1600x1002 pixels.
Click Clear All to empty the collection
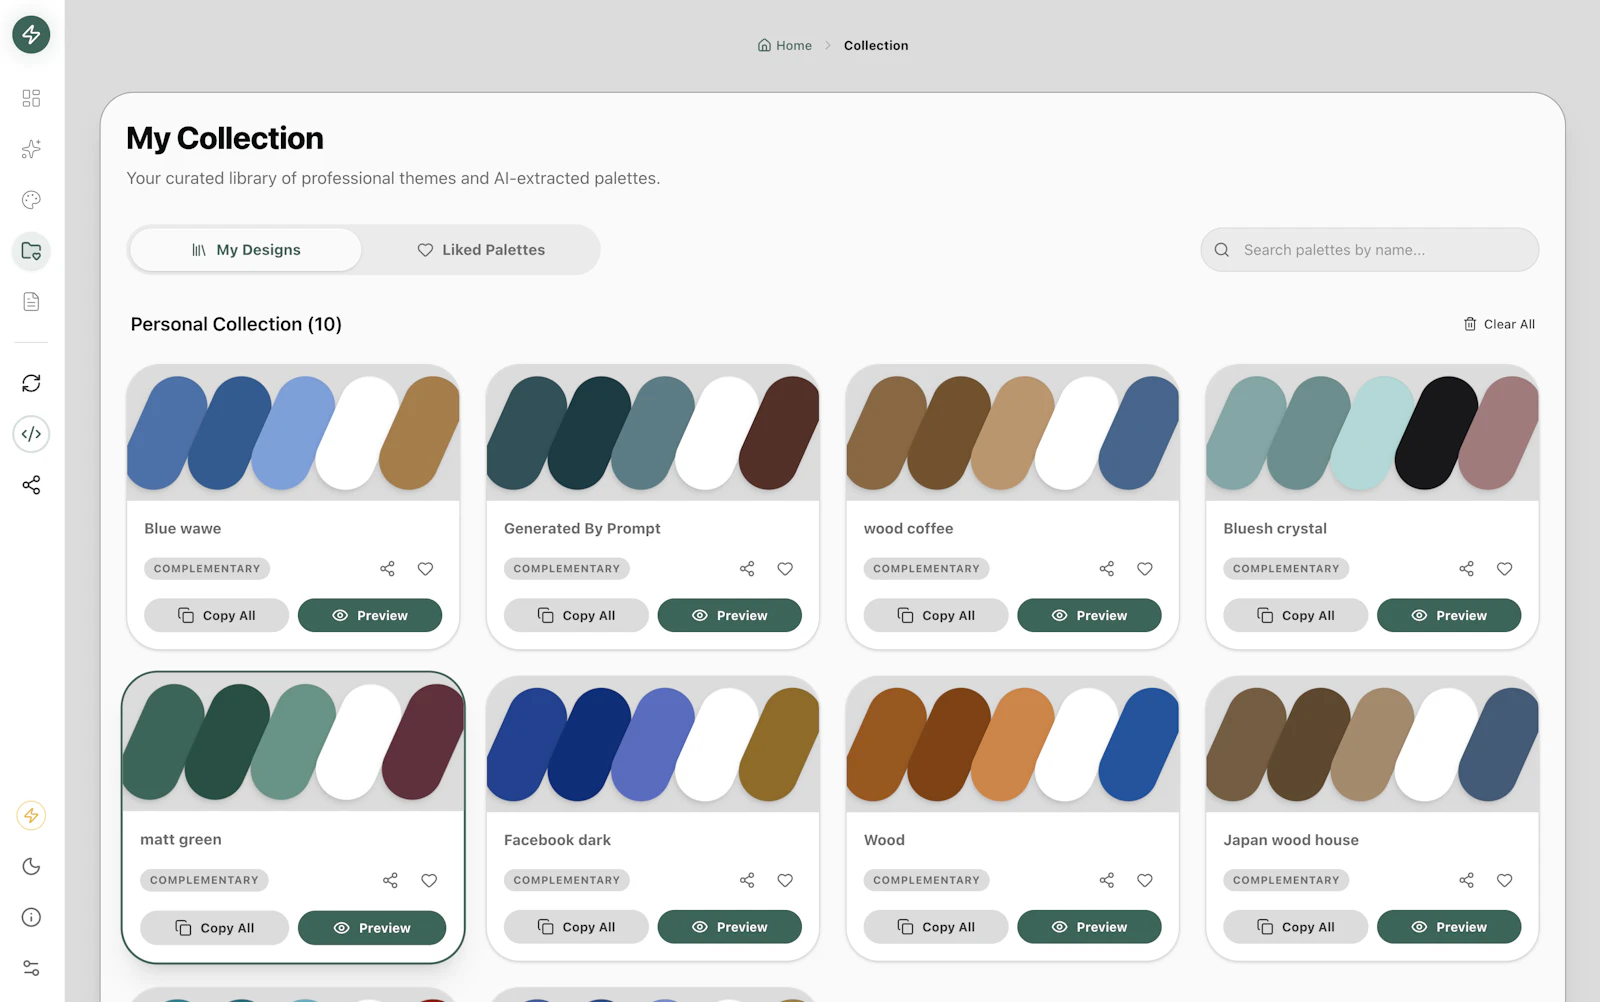coord(1499,324)
